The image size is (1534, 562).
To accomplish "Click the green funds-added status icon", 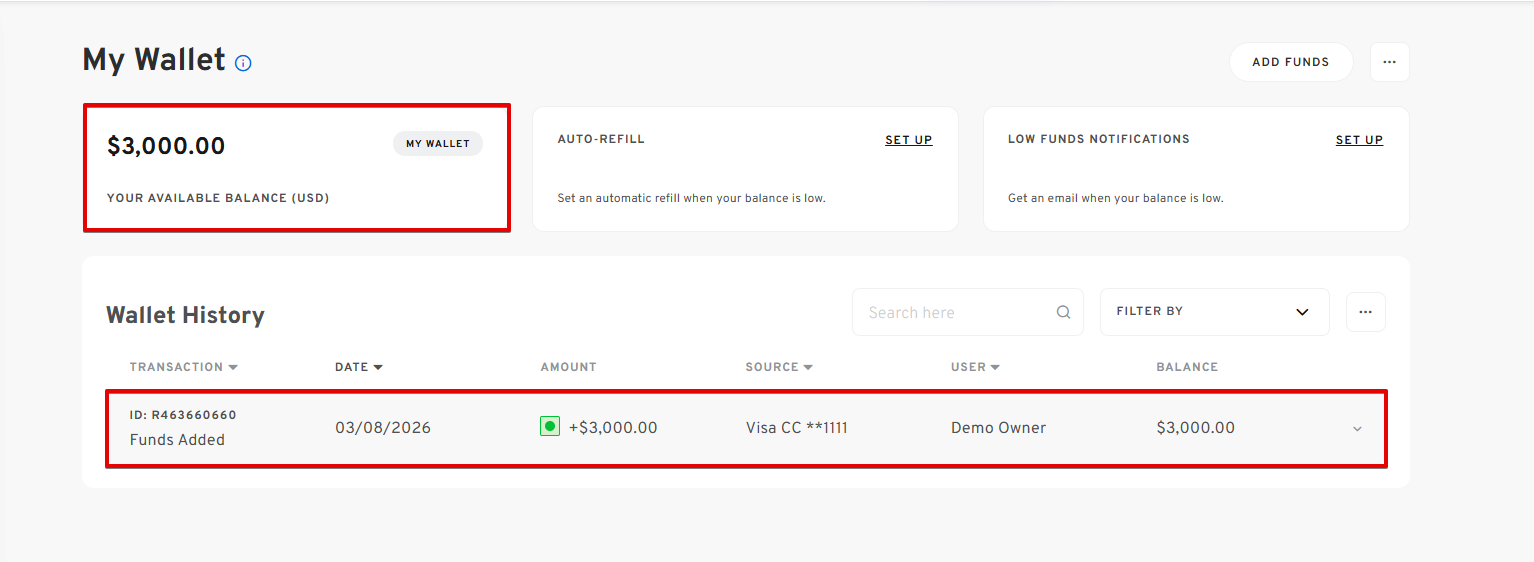I will tap(549, 427).
